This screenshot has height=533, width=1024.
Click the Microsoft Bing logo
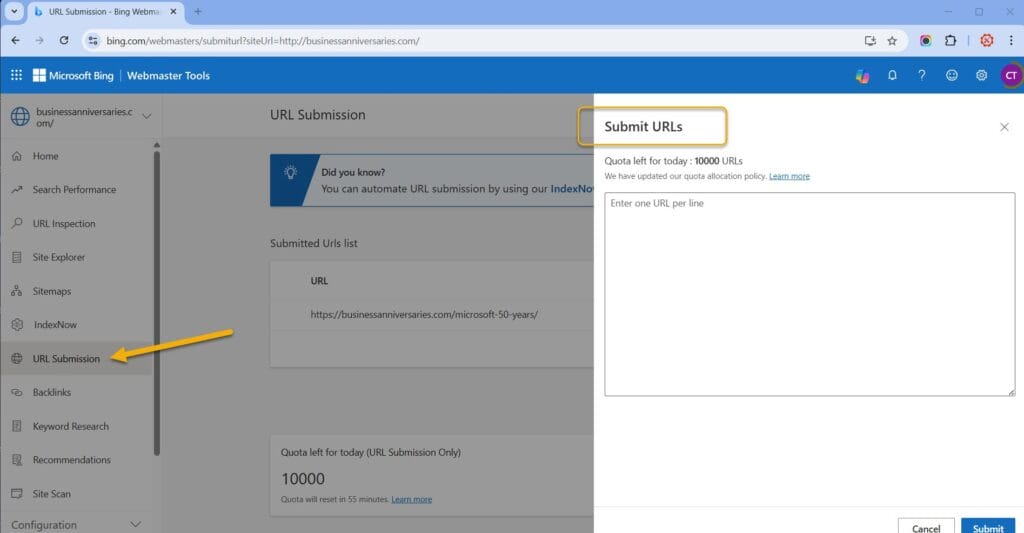pos(73,76)
